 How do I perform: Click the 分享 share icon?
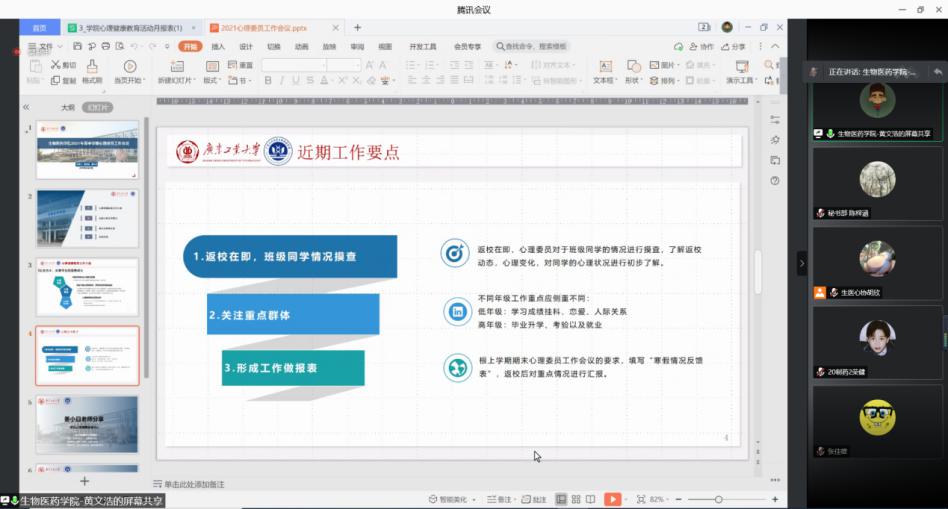(734, 46)
